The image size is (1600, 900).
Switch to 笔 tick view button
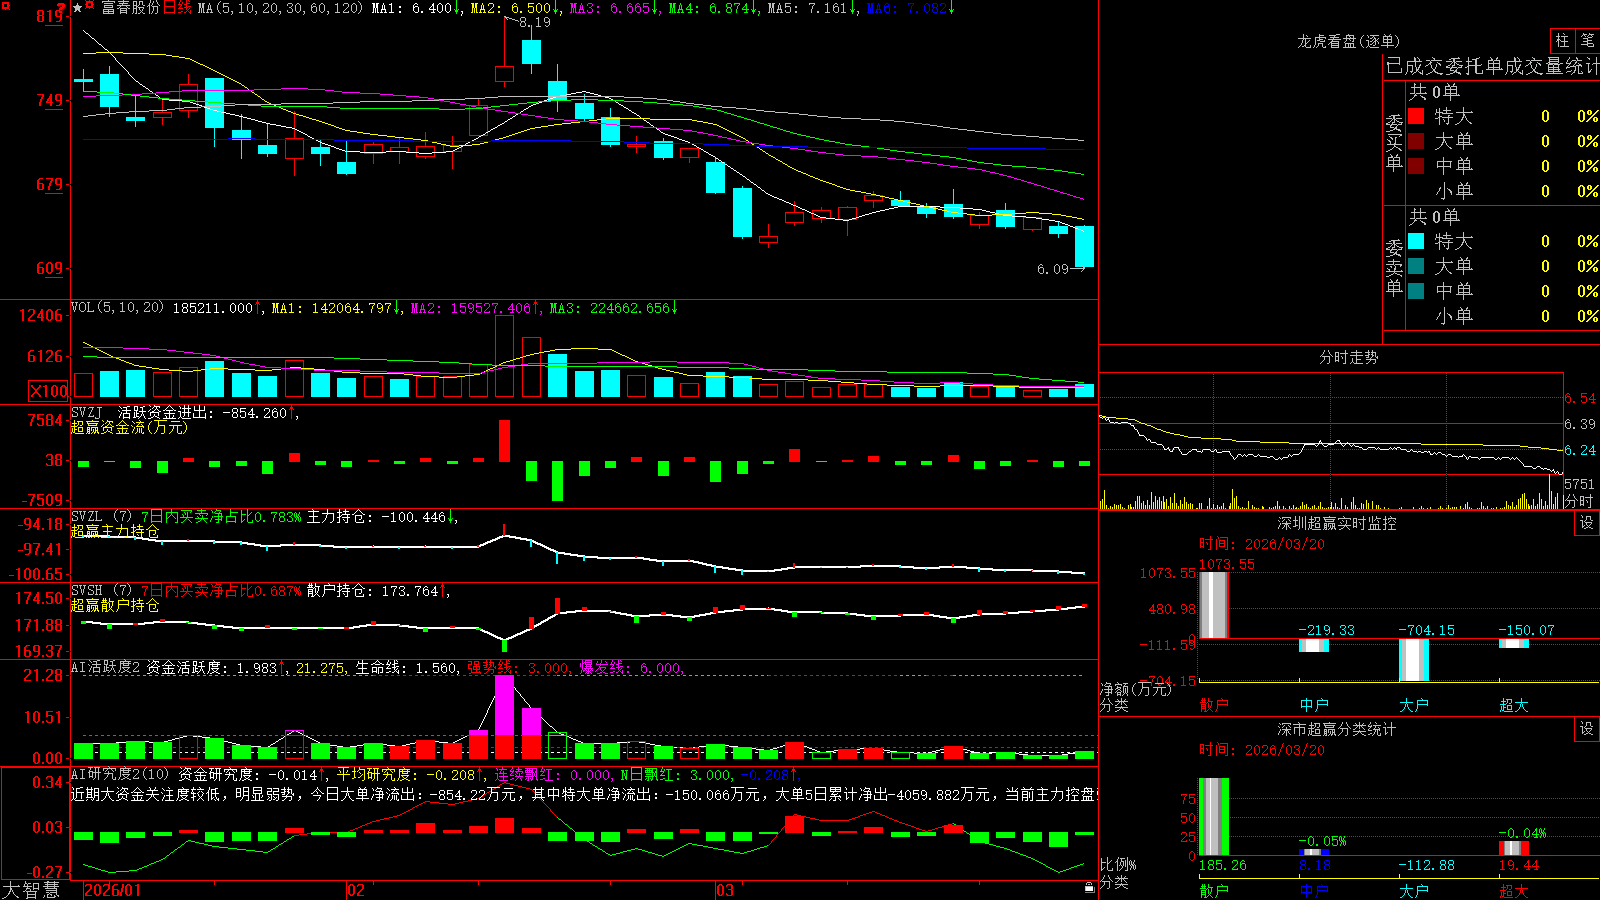(x=1588, y=40)
